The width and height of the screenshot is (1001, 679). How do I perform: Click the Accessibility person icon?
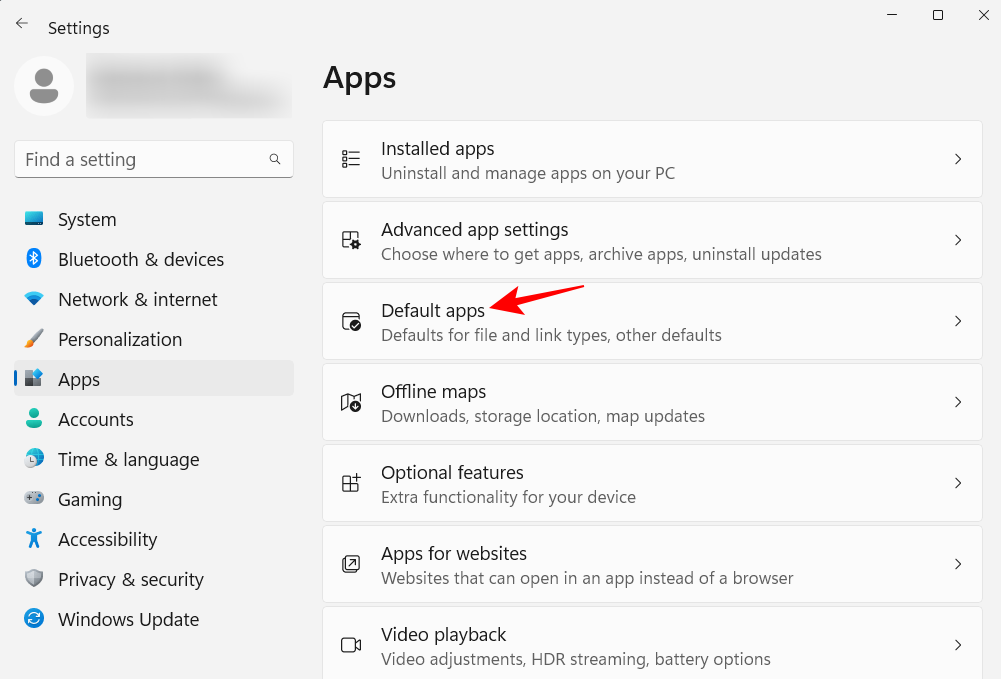33,539
